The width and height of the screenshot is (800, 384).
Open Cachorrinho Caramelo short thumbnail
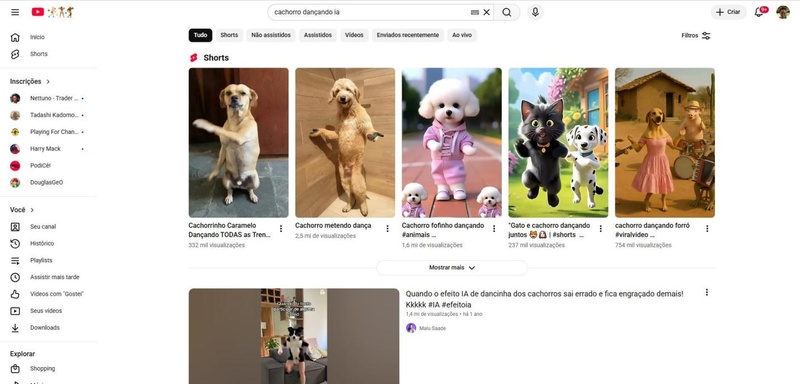tap(238, 143)
